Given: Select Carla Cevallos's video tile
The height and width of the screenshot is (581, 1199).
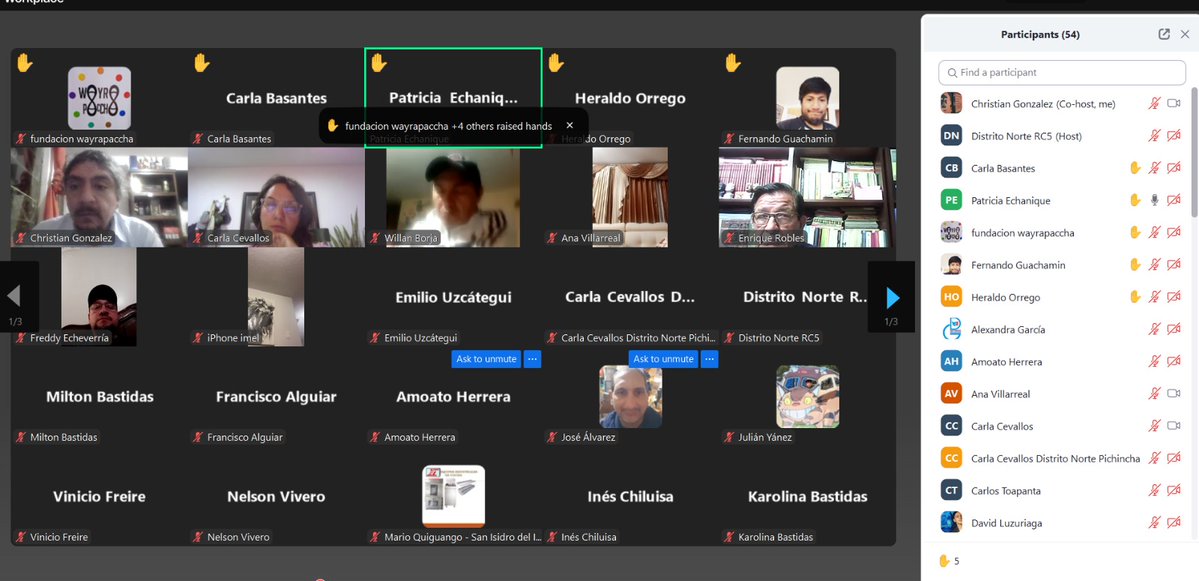Looking at the screenshot, I should pyautogui.click(x=276, y=197).
